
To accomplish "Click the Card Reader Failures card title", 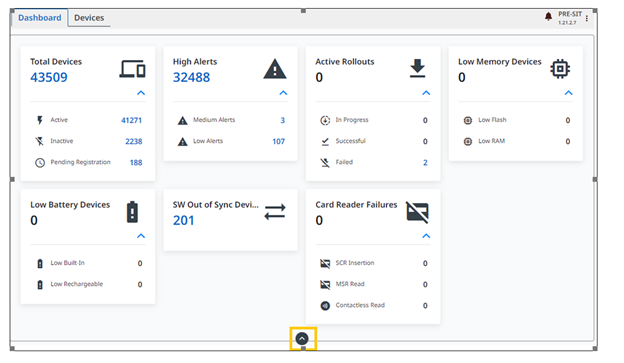I will pyautogui.click(x=357, y=205).
